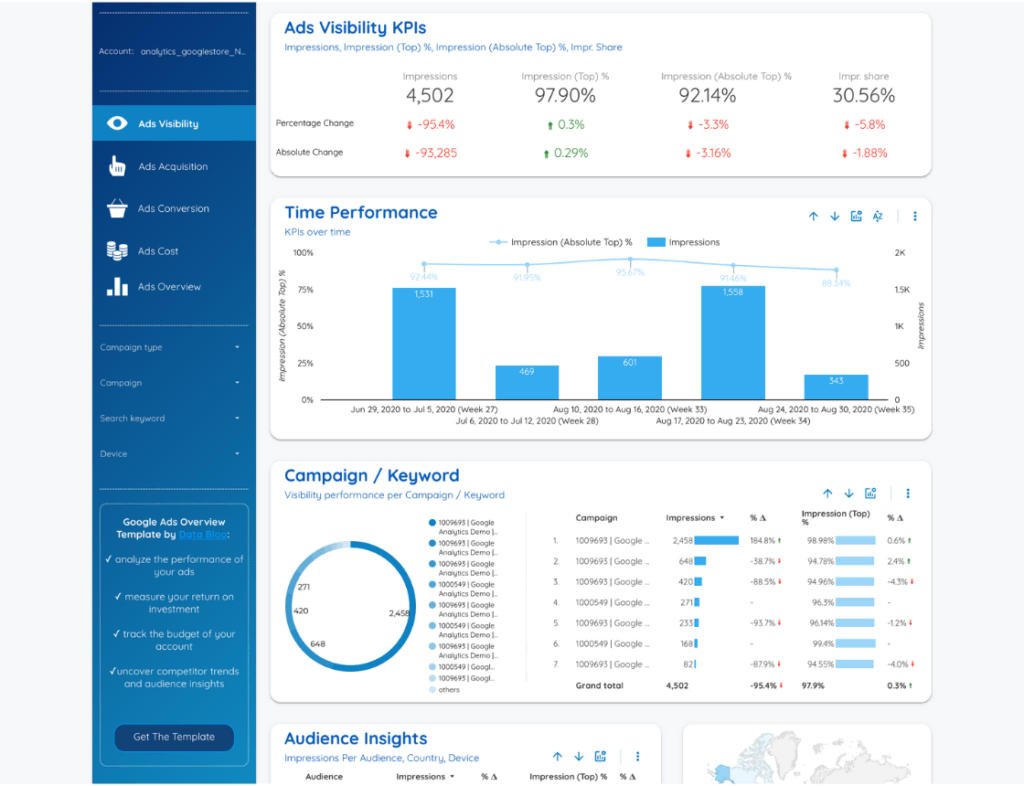Click the A-Z sort icon on Time Performance
This screenshot has height=786, width=1024.
point(876,215)
